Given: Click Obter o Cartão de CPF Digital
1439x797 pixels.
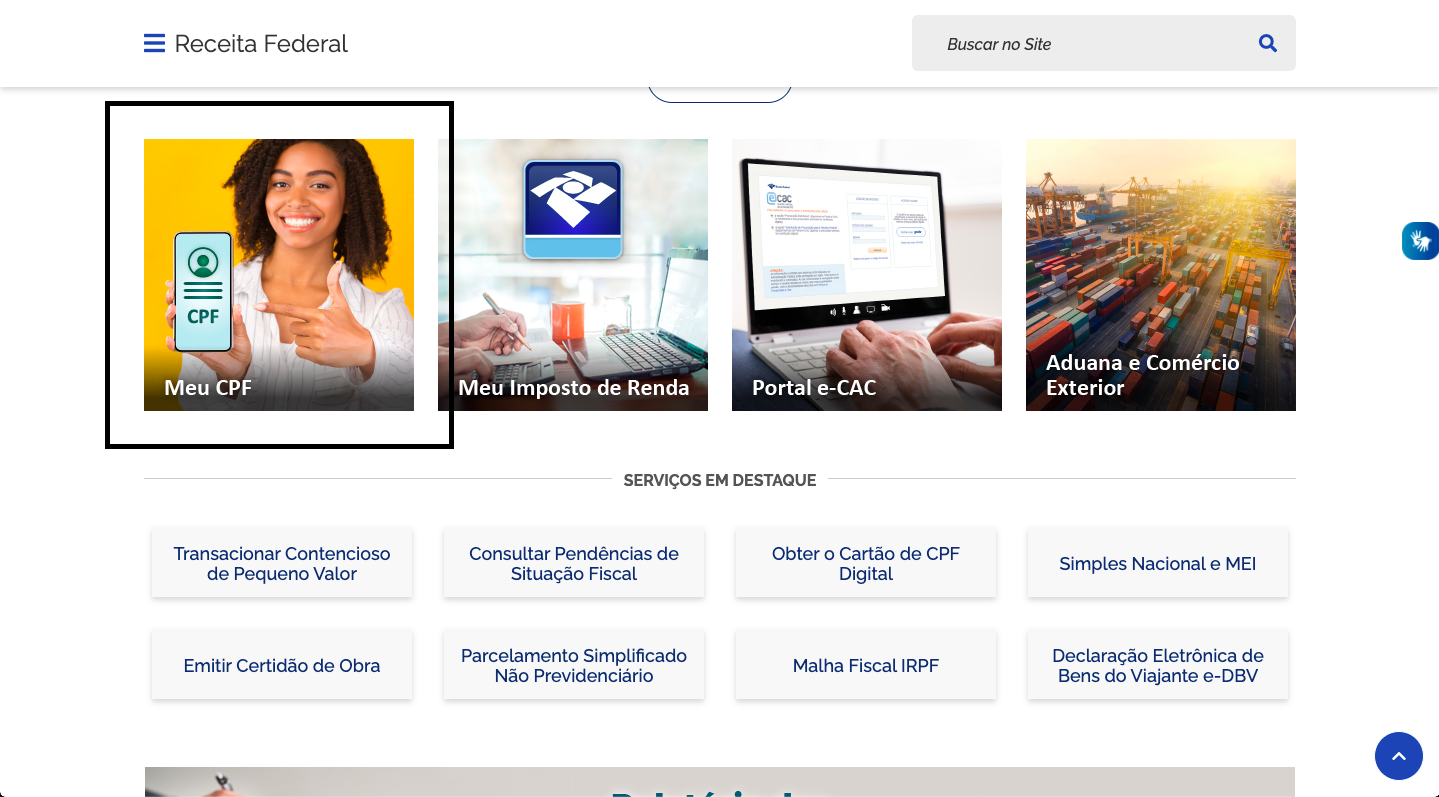Looking at the screenshot, I should click(865, 563).
